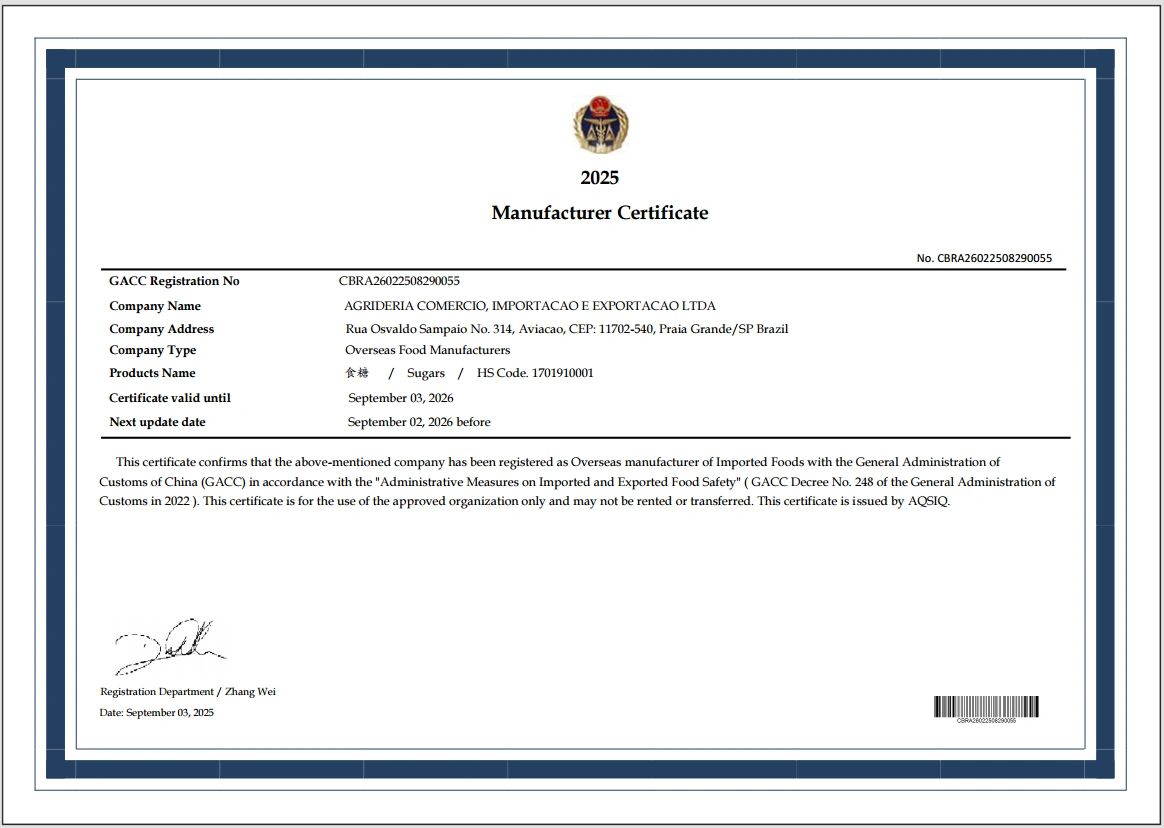Click Registration Department / Zhang Wei text
The height and width of the screenshot is (828, 1164).
coord(187,691)
